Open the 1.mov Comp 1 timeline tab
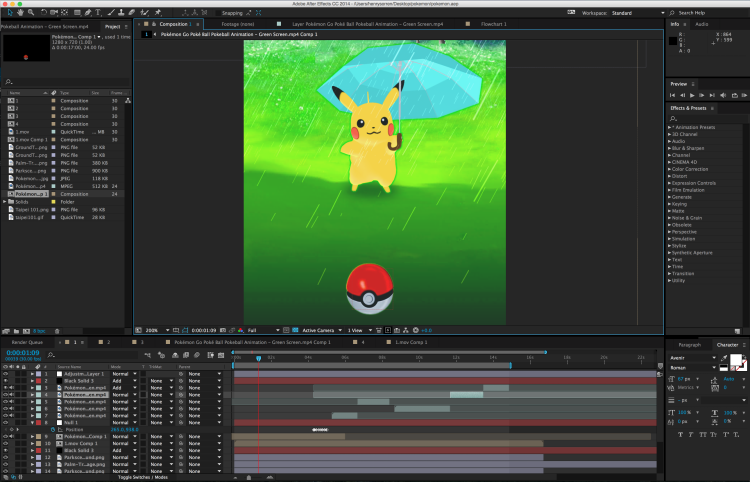Viewport: 750px width, 482px height. click(x=411, y=342)
